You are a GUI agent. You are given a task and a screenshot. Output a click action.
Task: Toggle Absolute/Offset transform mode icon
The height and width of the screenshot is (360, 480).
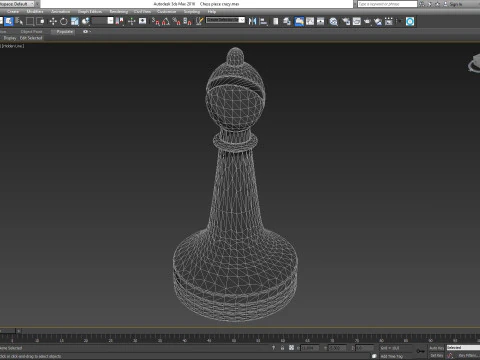(x=291, y=348)
